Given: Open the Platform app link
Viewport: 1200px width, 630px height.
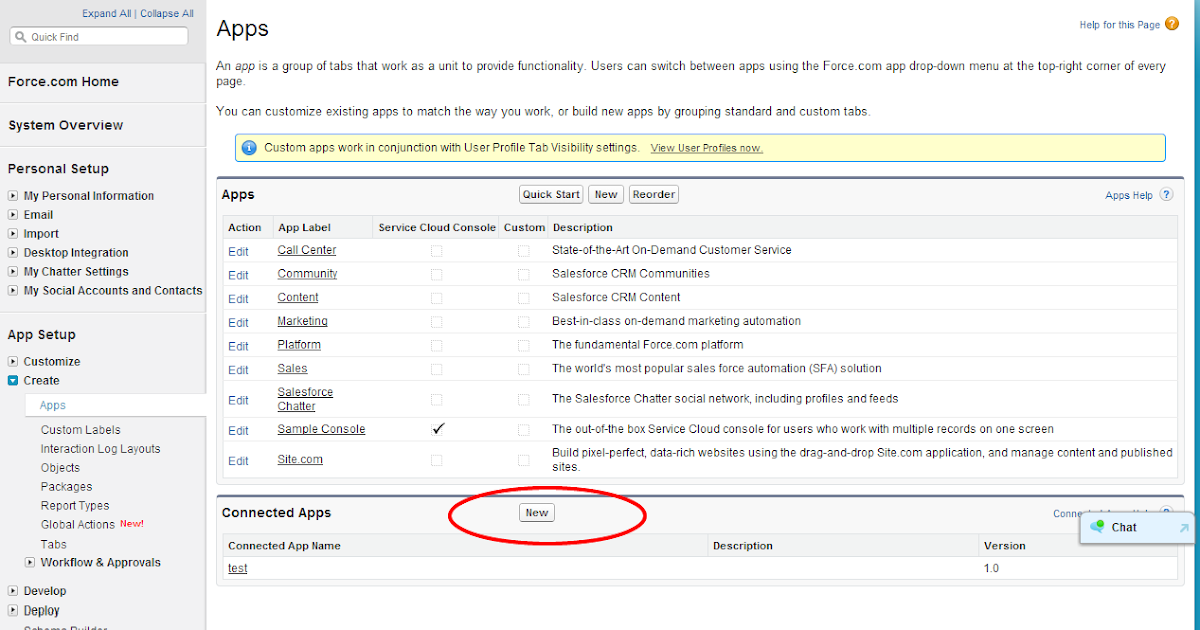Looking at the screenshot, I should point(299,344).
